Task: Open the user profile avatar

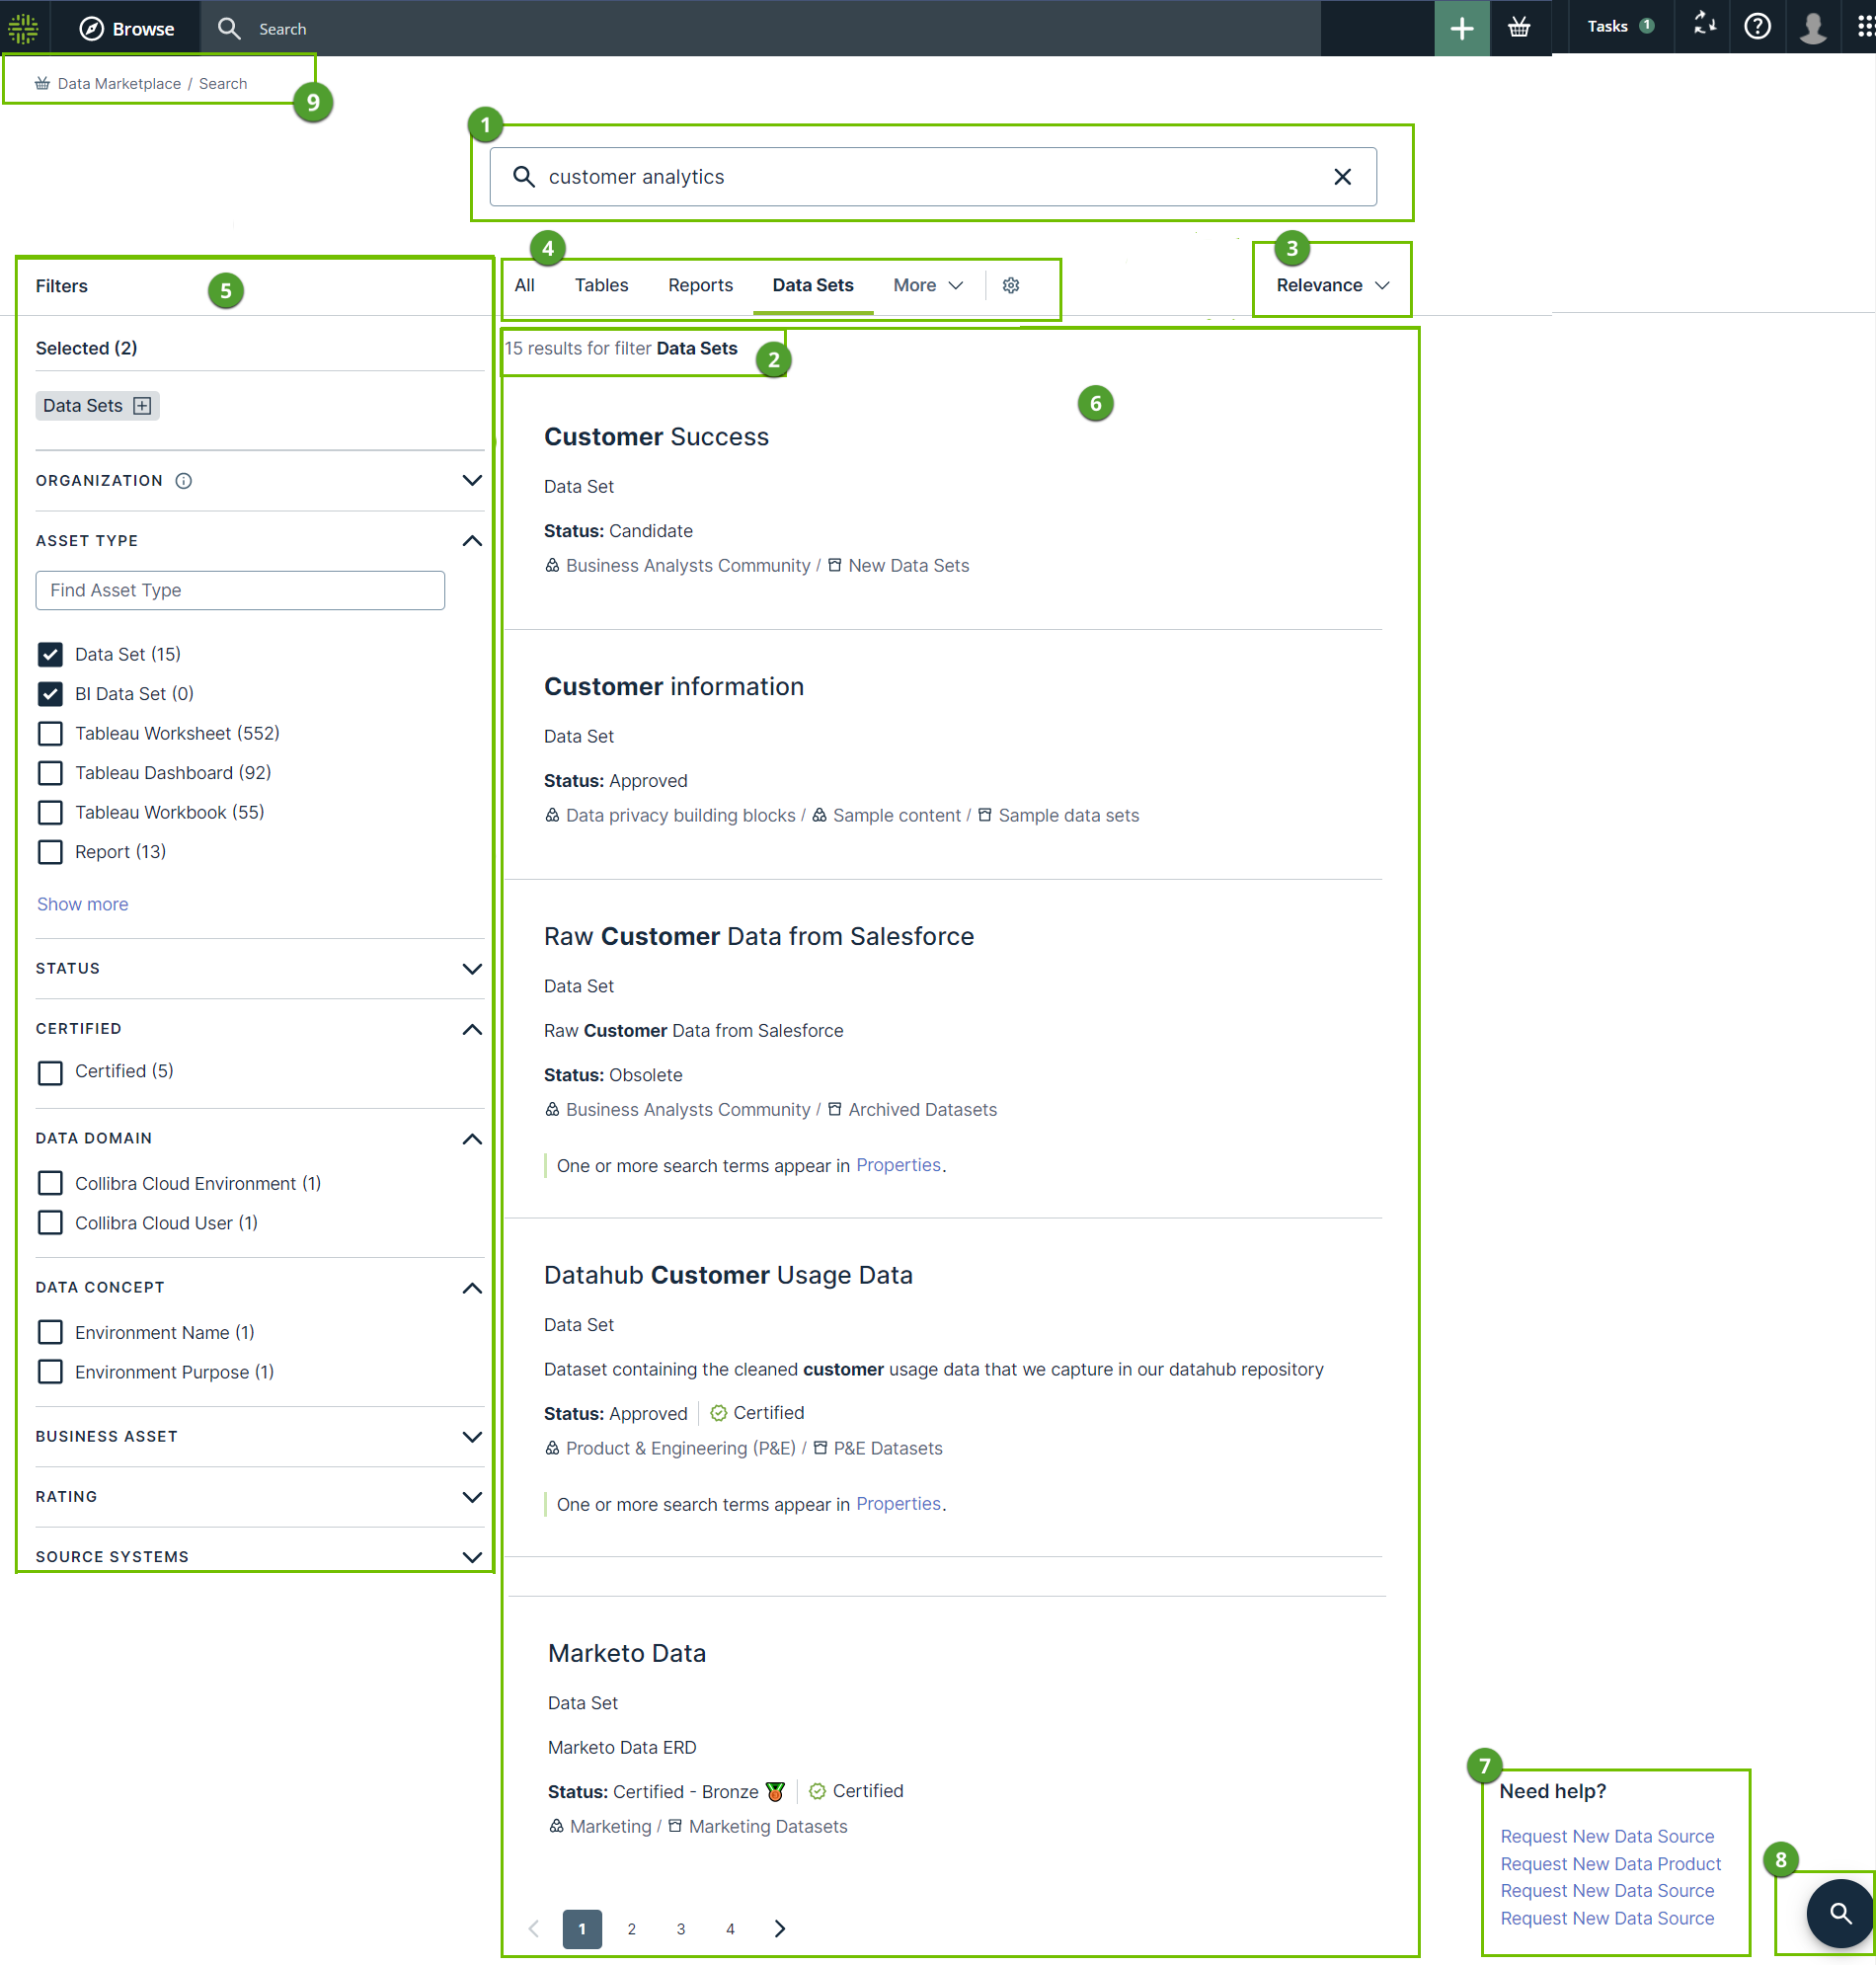Action: tap(1812, 27)
